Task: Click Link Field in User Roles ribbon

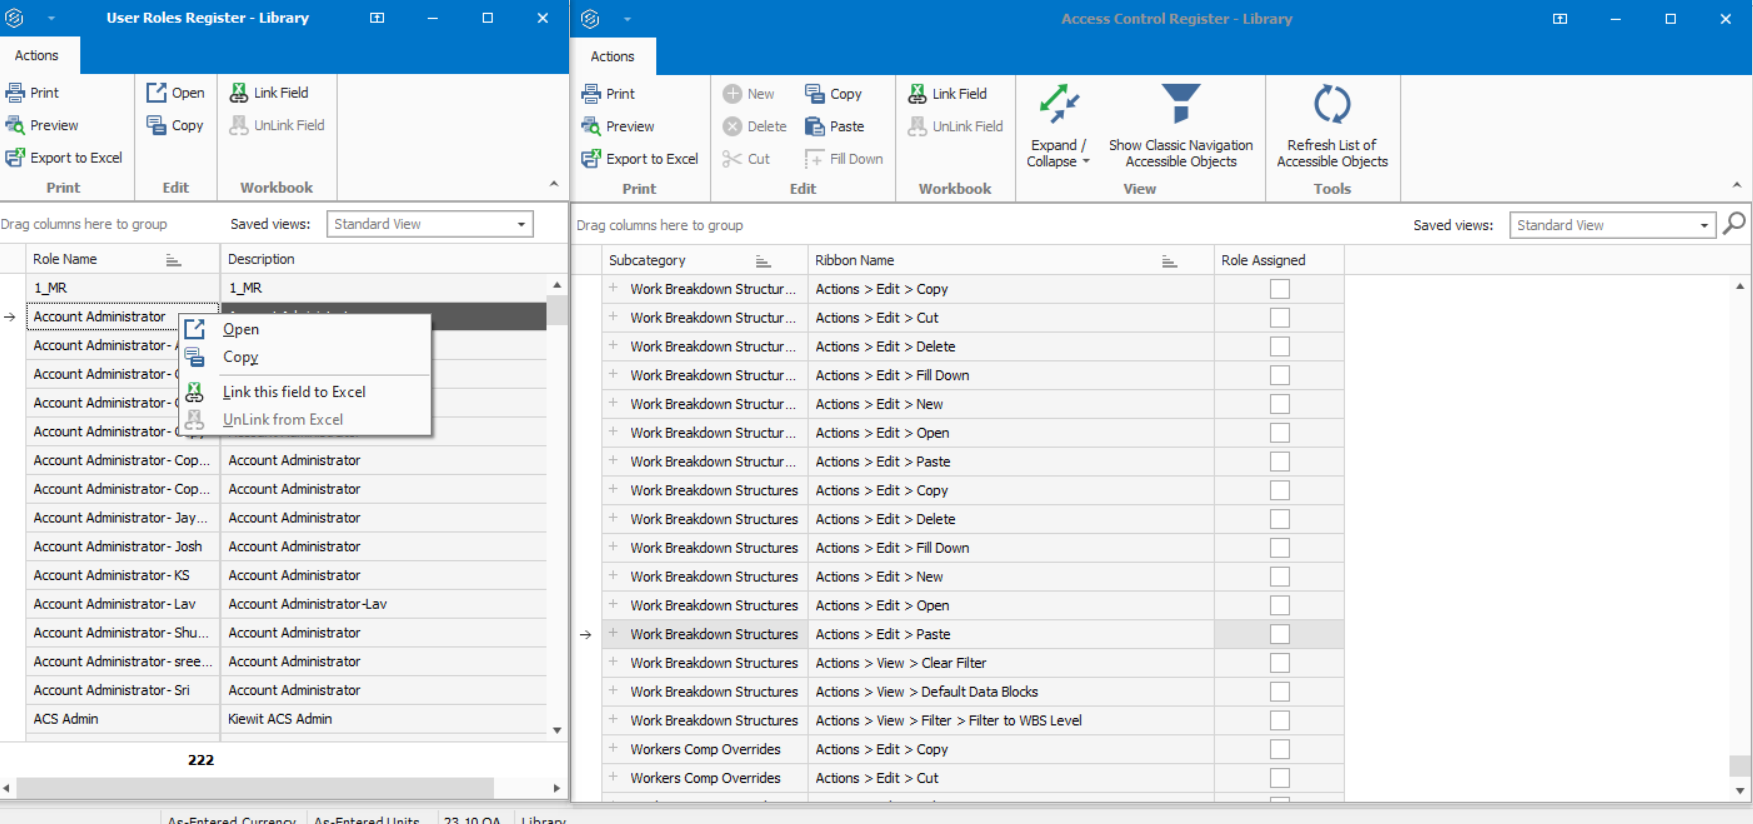Action: [269, 93]
